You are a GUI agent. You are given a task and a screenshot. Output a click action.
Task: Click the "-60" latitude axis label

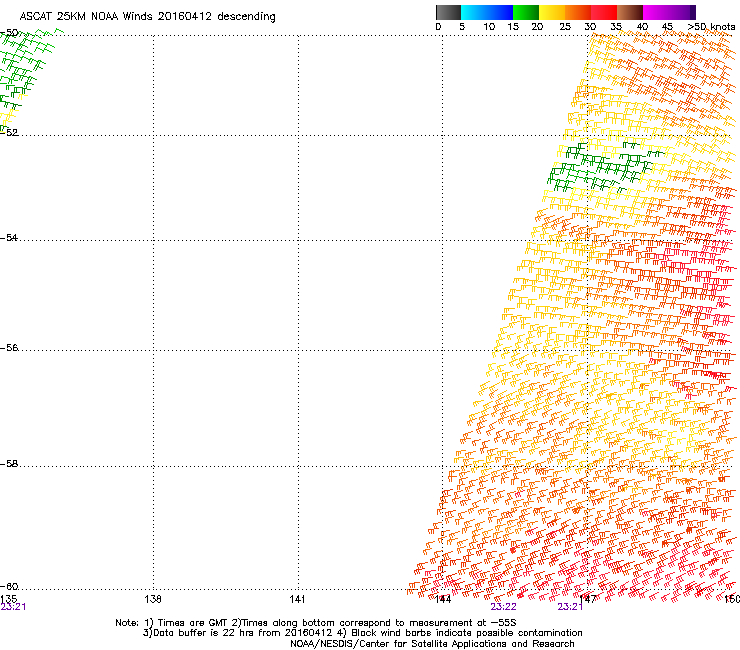(x=9, y=586)
